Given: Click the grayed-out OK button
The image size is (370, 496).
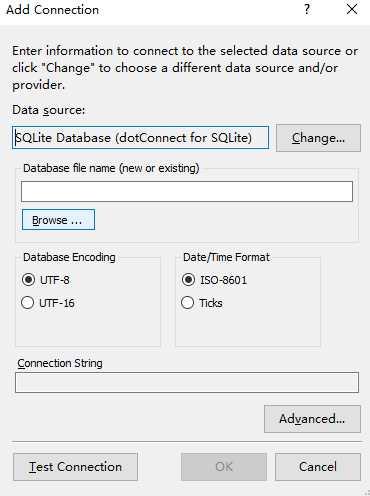Looking at the screenshot, I should [224, 467].
